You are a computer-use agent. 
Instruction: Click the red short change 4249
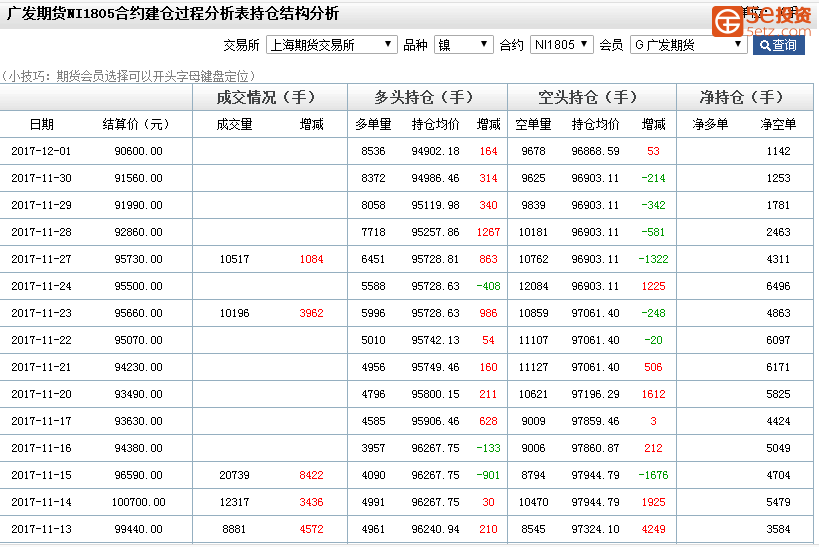tap(653, 529)
